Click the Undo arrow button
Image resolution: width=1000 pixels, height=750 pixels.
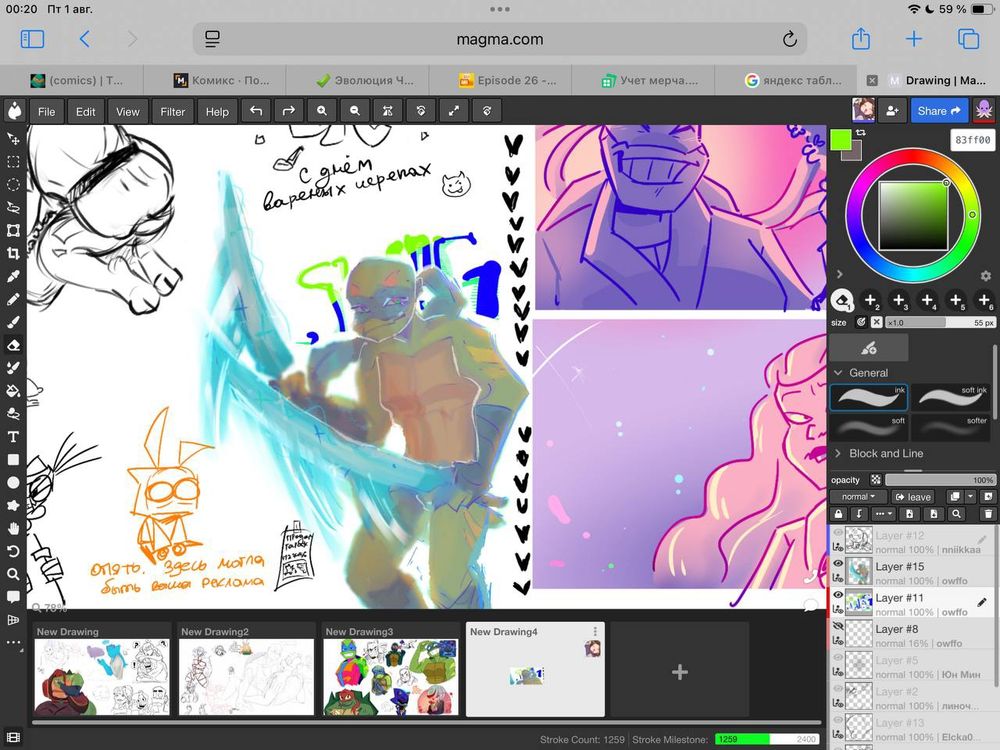click(256, 111)
